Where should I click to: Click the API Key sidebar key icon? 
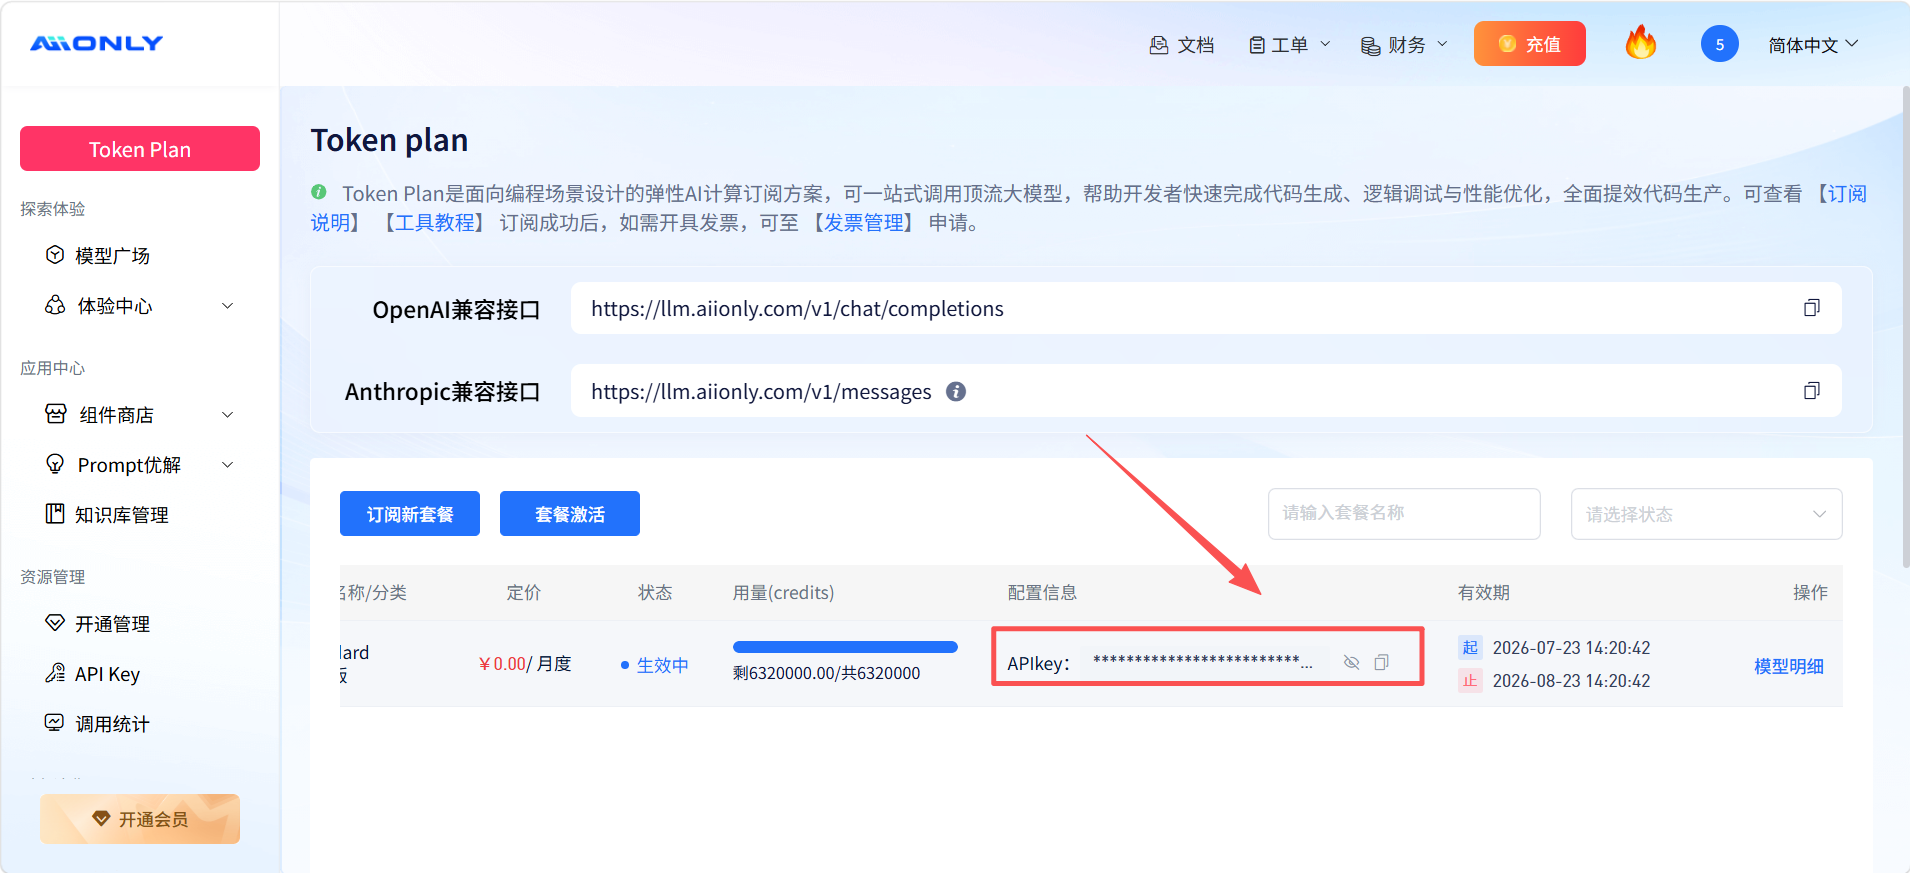coord(55,673)
